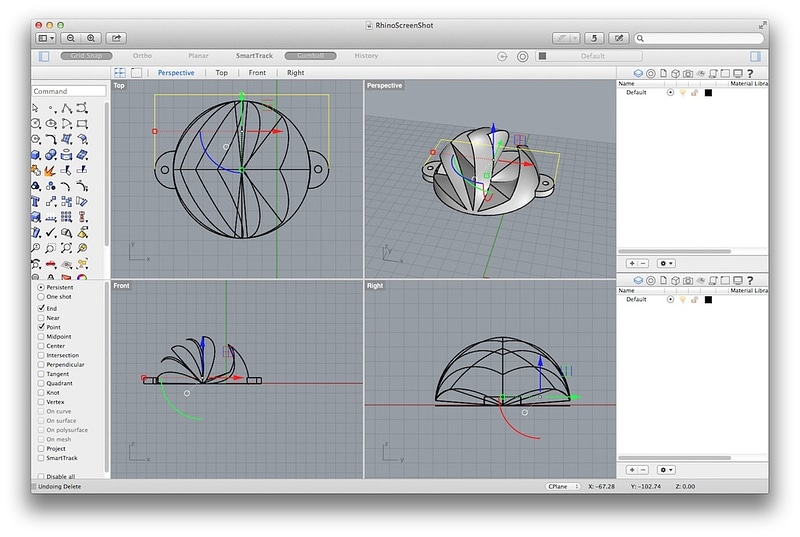Click the single viewport layout icon
This screenshot has width=800, height=537.
coord(136,72)
